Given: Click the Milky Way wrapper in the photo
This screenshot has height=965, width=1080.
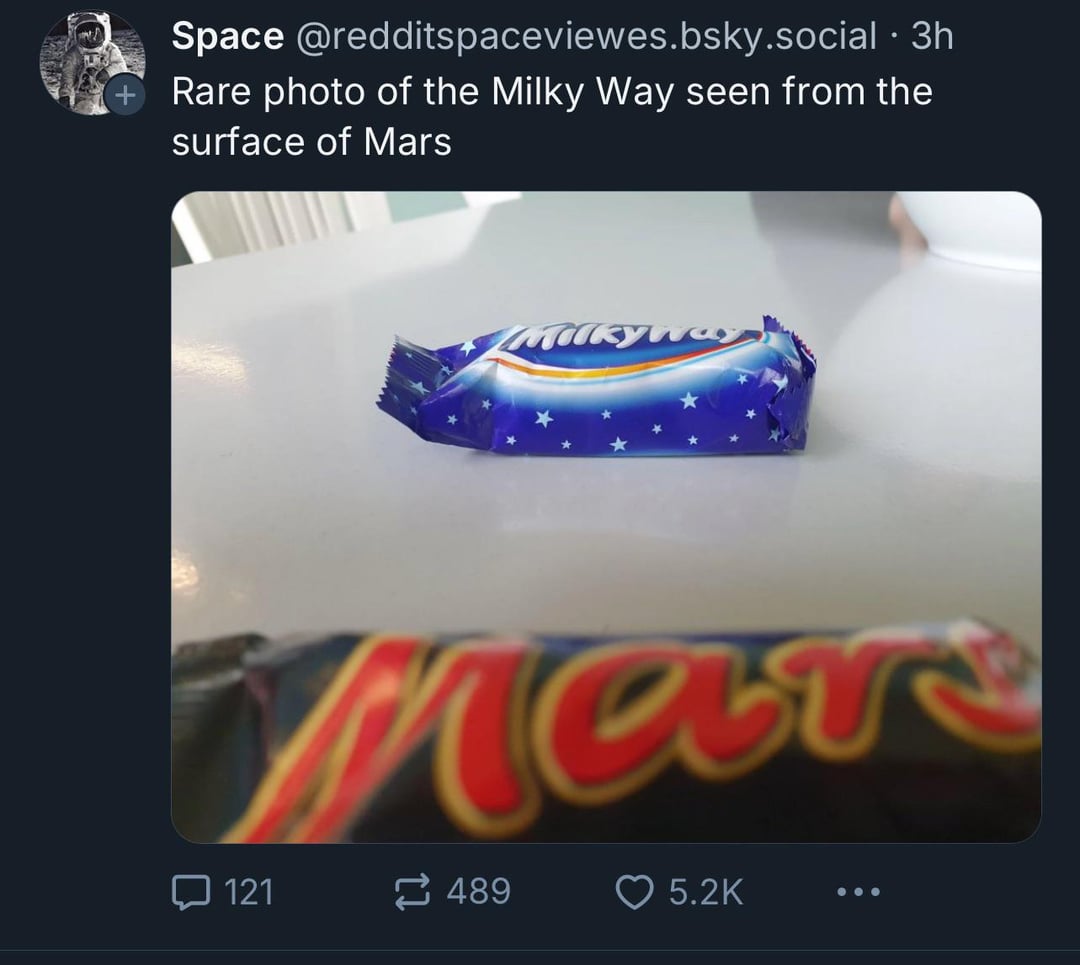Looking at the screenshot, I should coord(598,388).
